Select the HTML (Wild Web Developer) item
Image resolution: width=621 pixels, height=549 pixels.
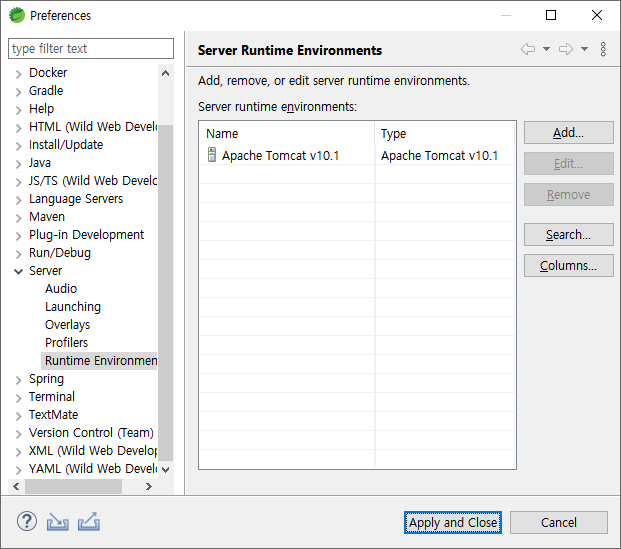click(x=93, y=126)
